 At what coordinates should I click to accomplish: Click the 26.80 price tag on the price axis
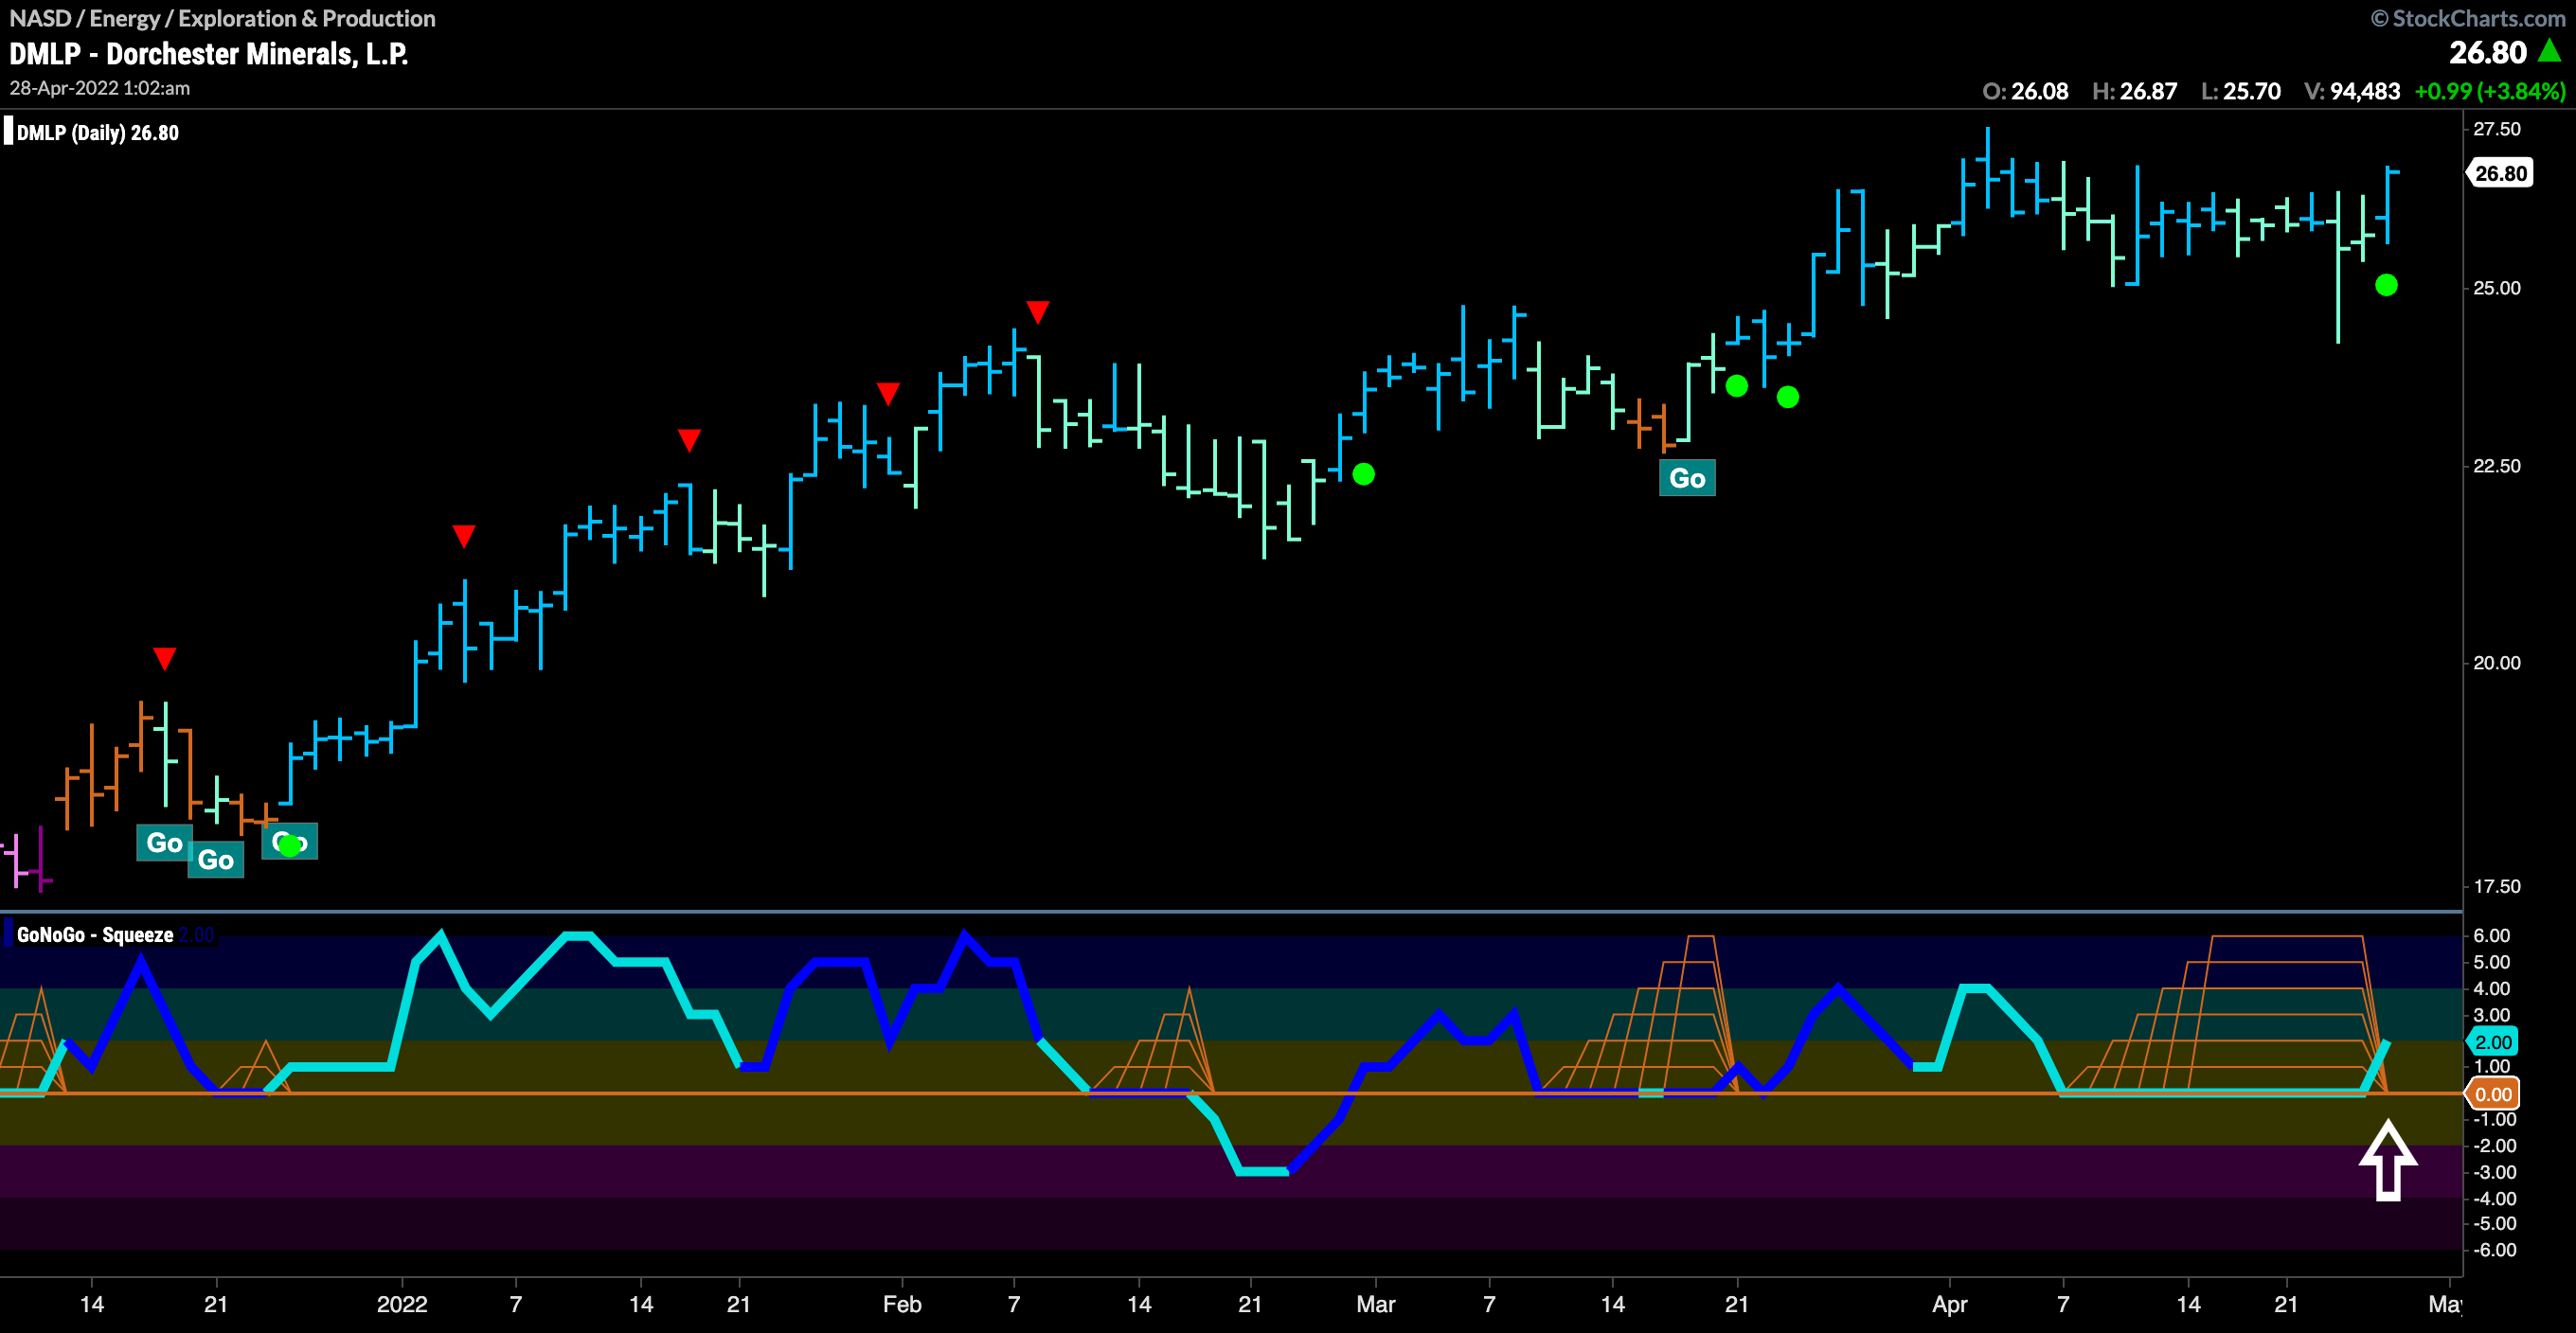(2500, 173)
